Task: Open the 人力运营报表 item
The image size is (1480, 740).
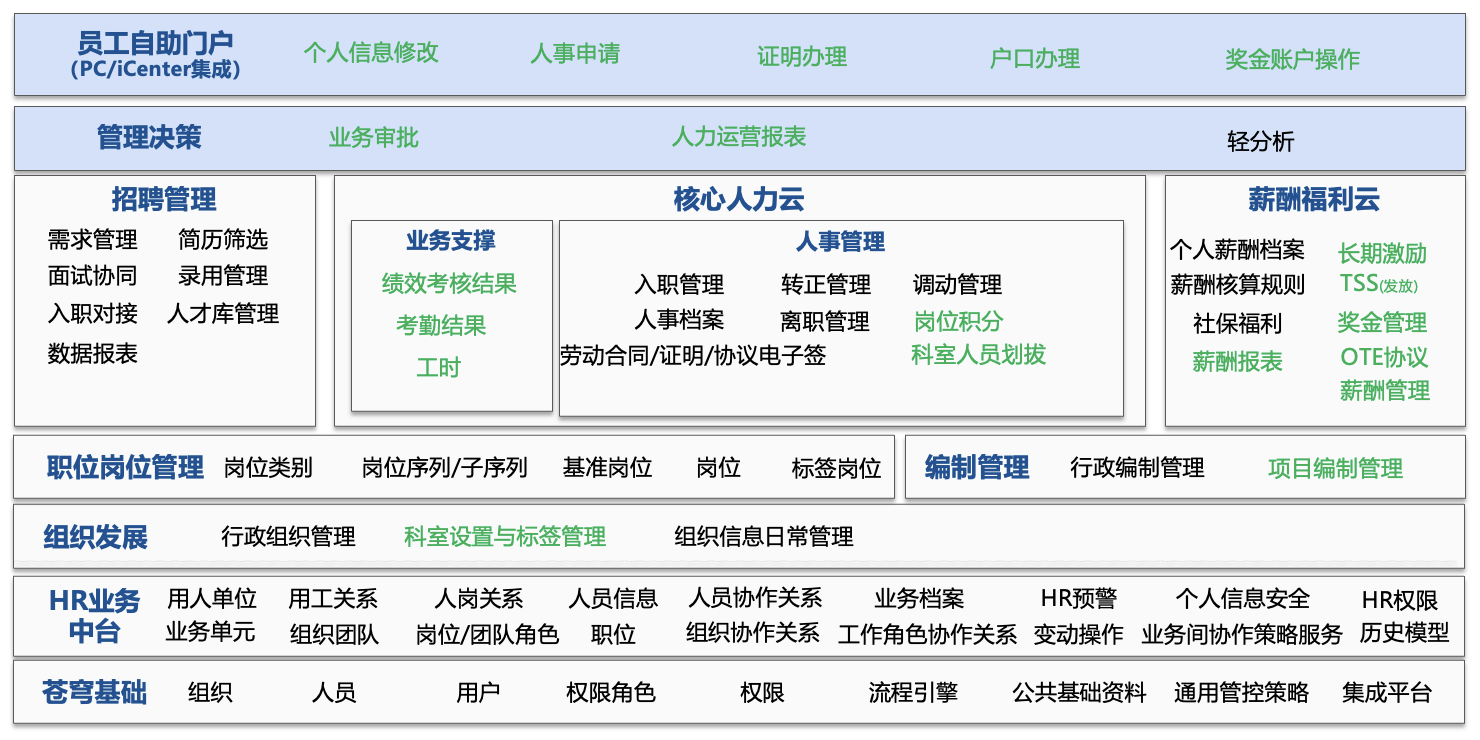Action: click(739, 137)
